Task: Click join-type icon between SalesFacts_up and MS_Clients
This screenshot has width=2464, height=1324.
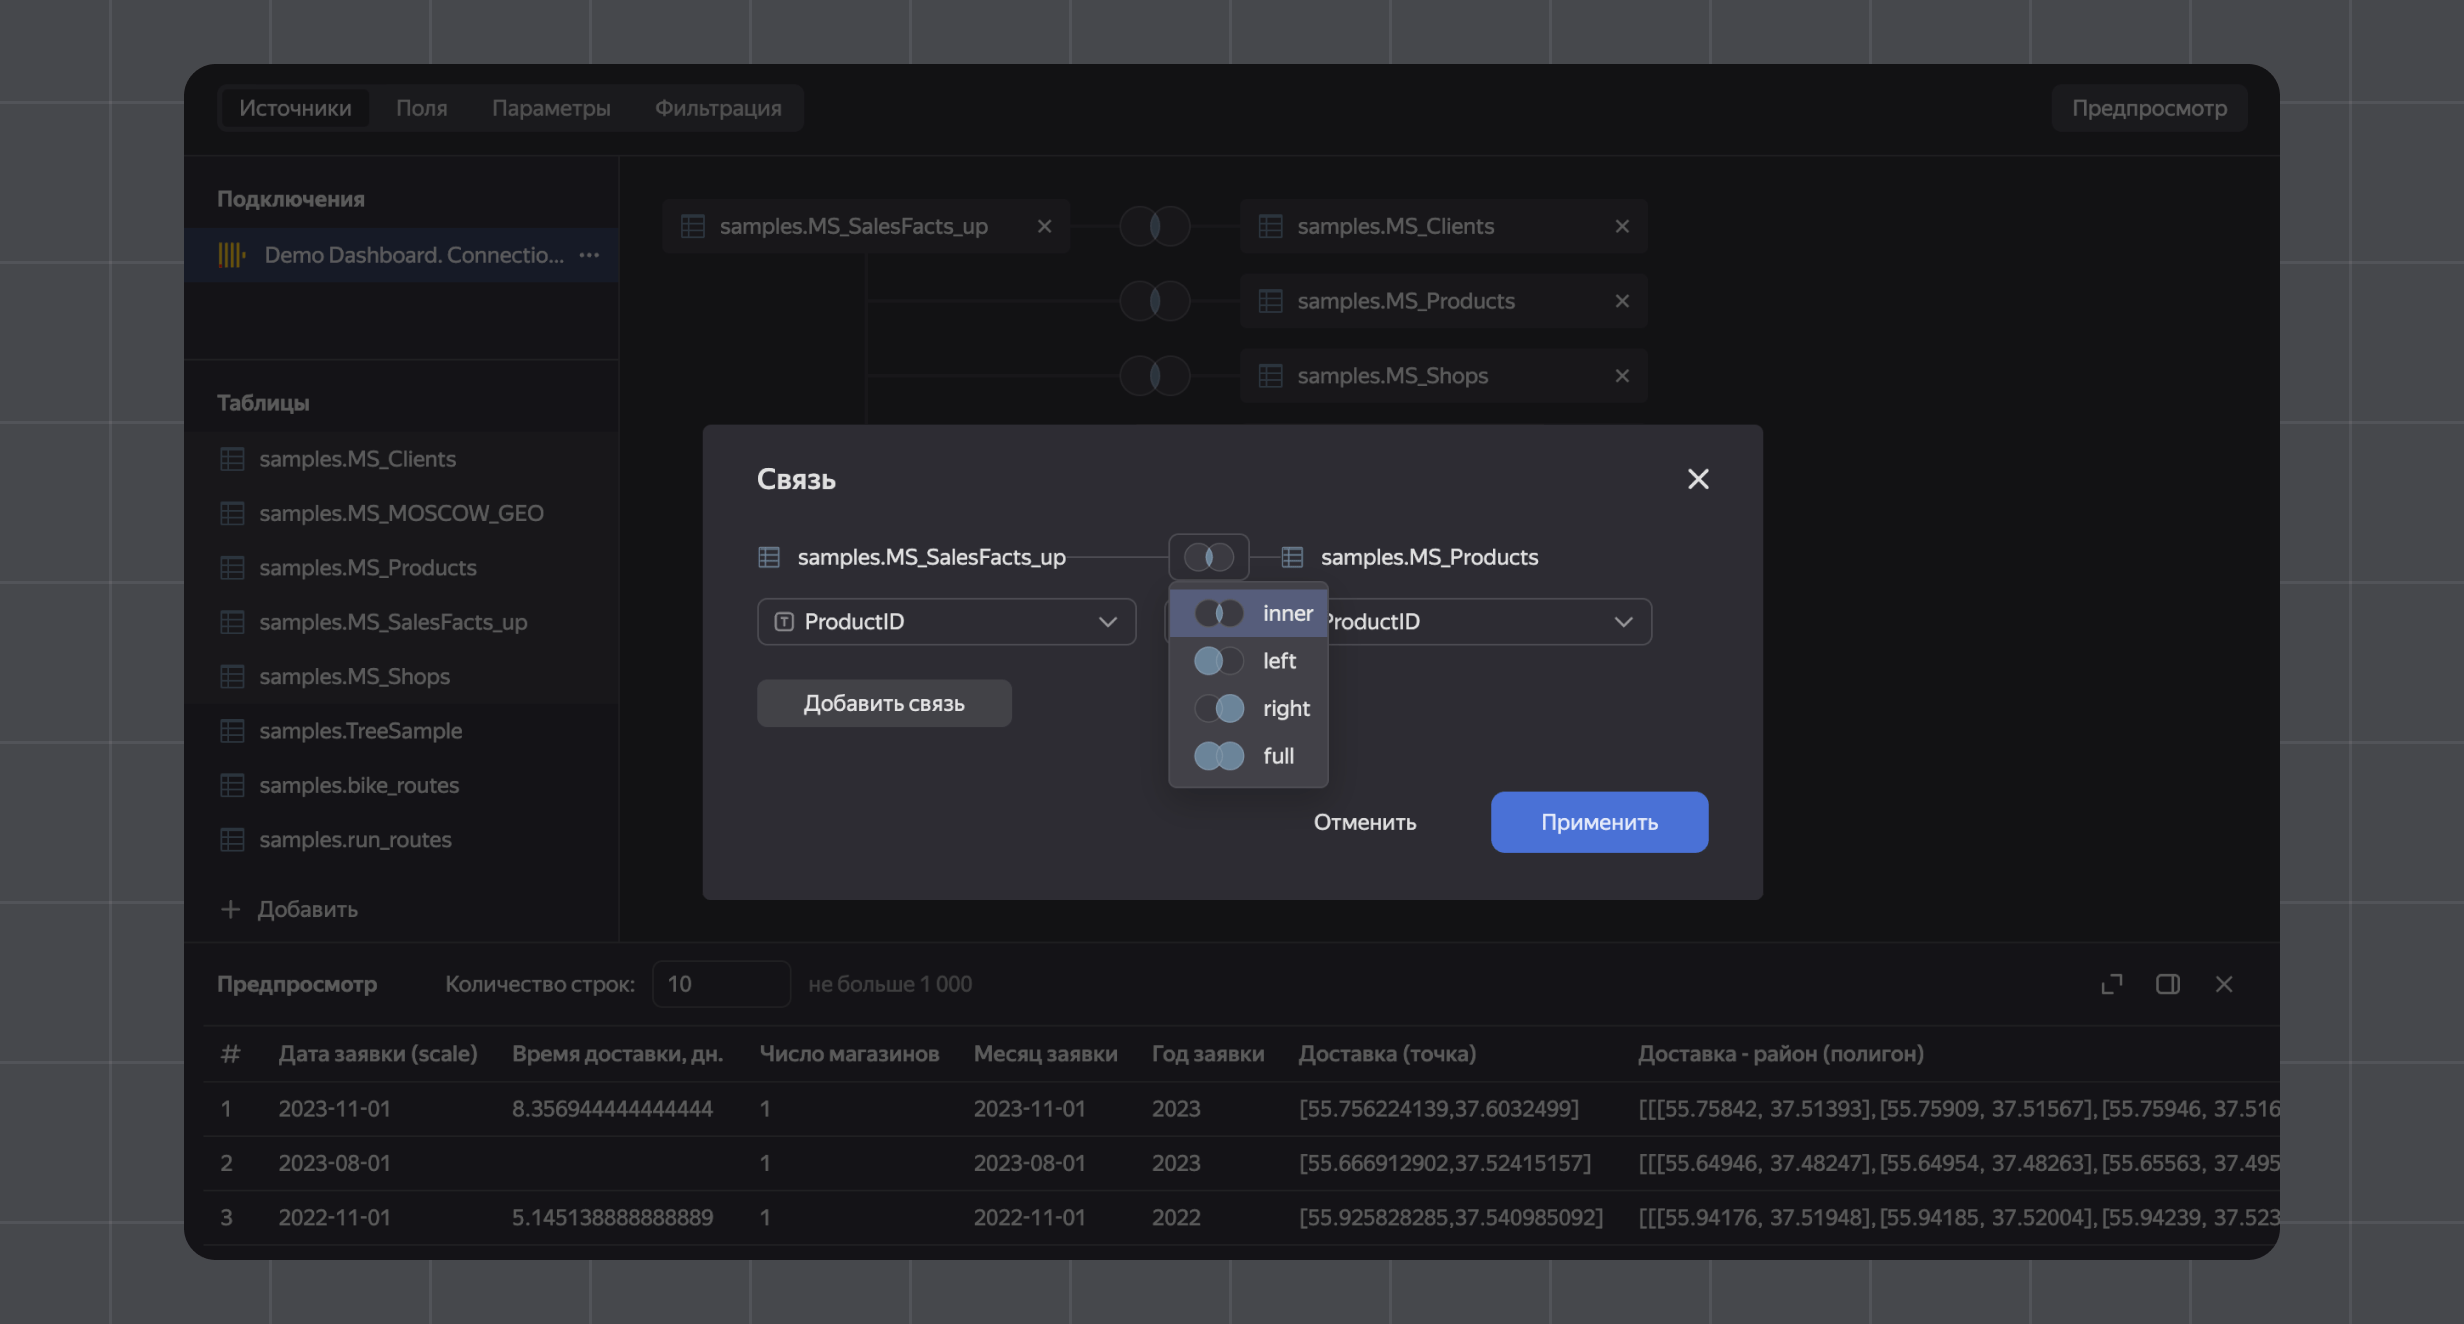Action: (1154, 226)
